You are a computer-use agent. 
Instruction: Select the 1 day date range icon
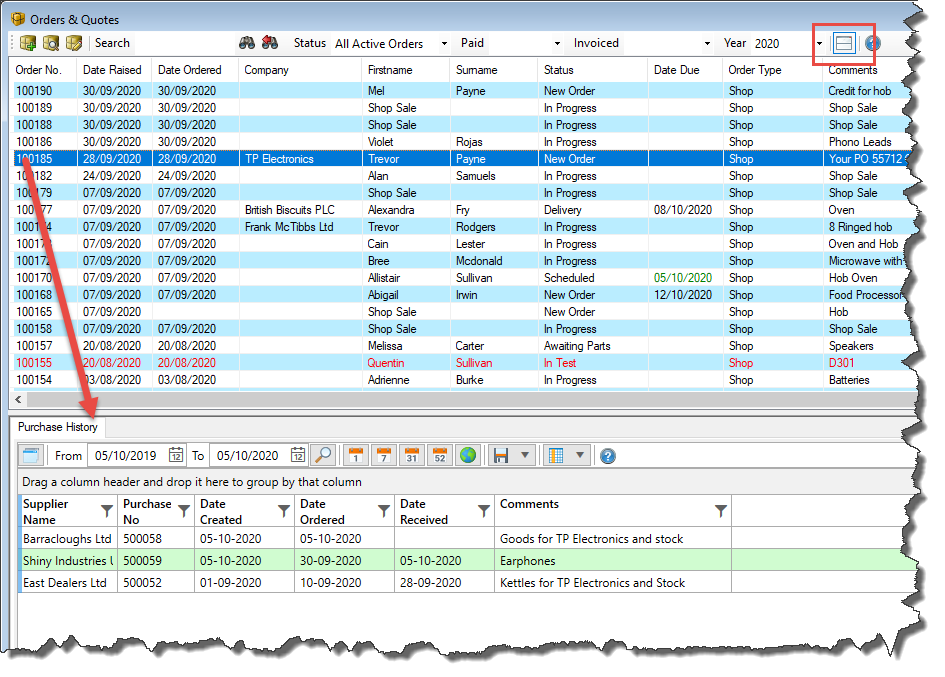pos(355,456)
